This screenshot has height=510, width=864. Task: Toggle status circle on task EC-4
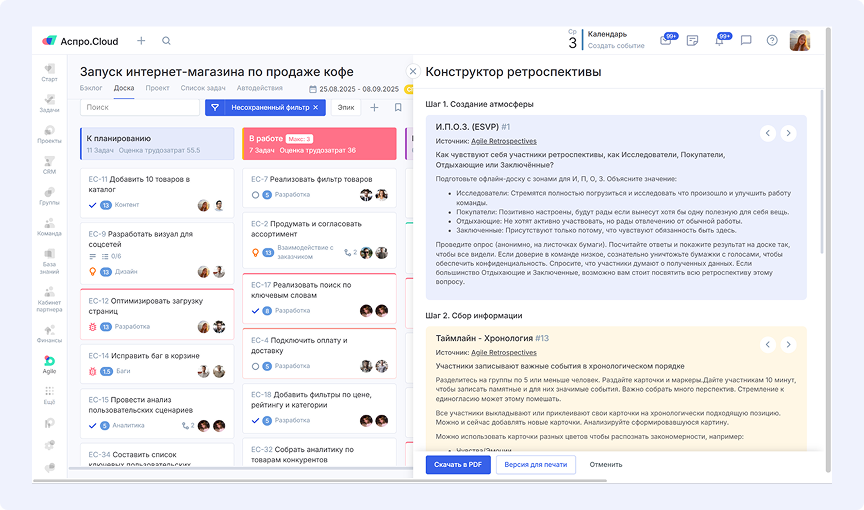[x=255, y=368]
